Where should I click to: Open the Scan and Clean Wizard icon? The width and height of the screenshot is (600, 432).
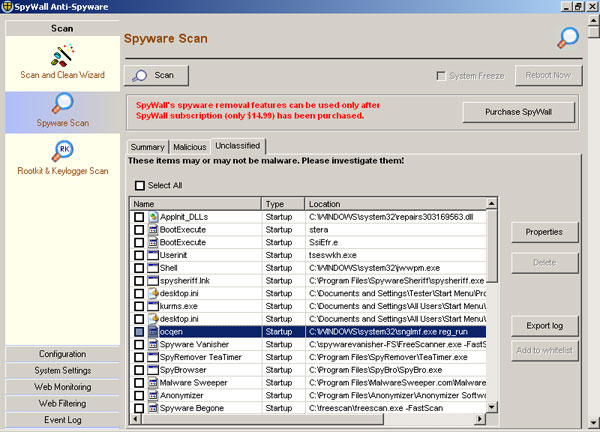coord(62,55)
